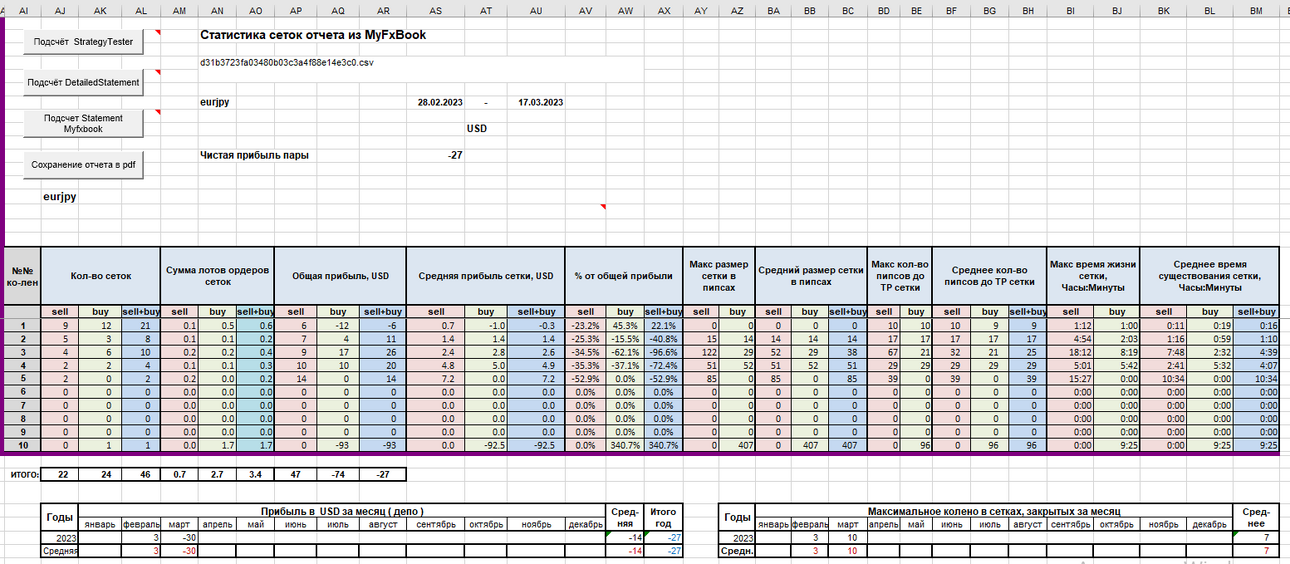Select the Средняя прибыль сетки, USD header

click(485, 275)
